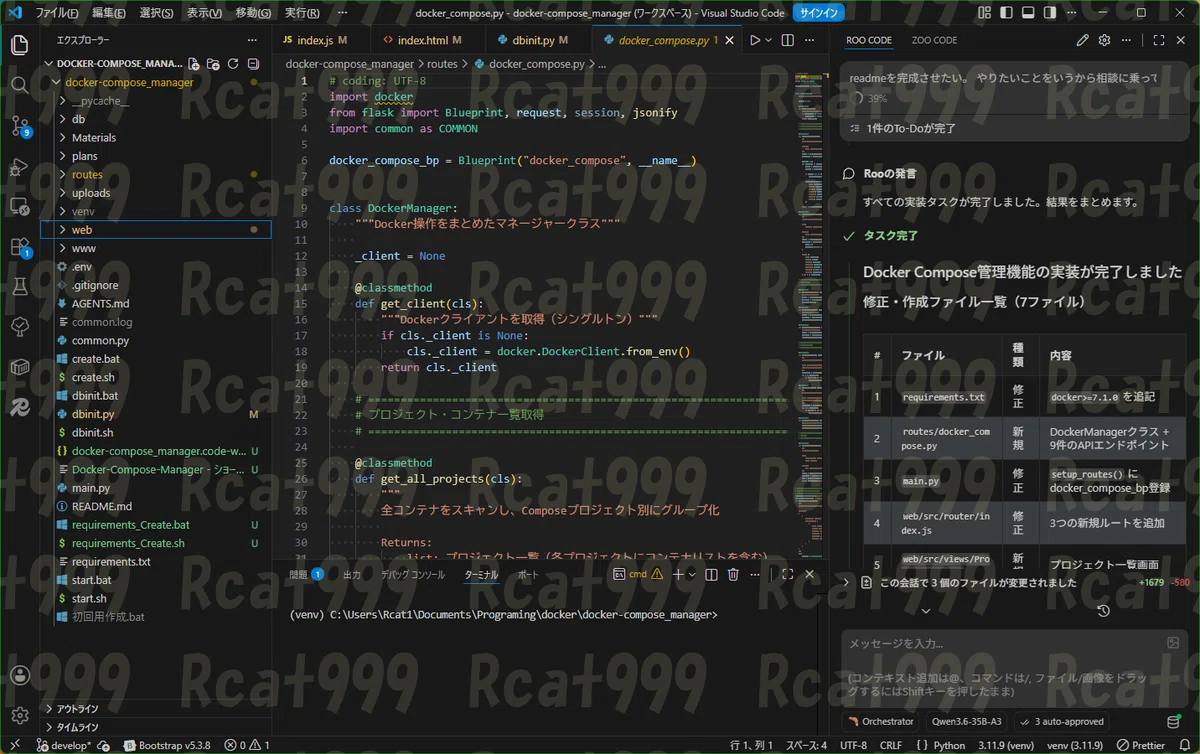Open Qwen3.6-35B-A3 model selector
This screenshot has width=1200, height=754.
pos(966,721)
